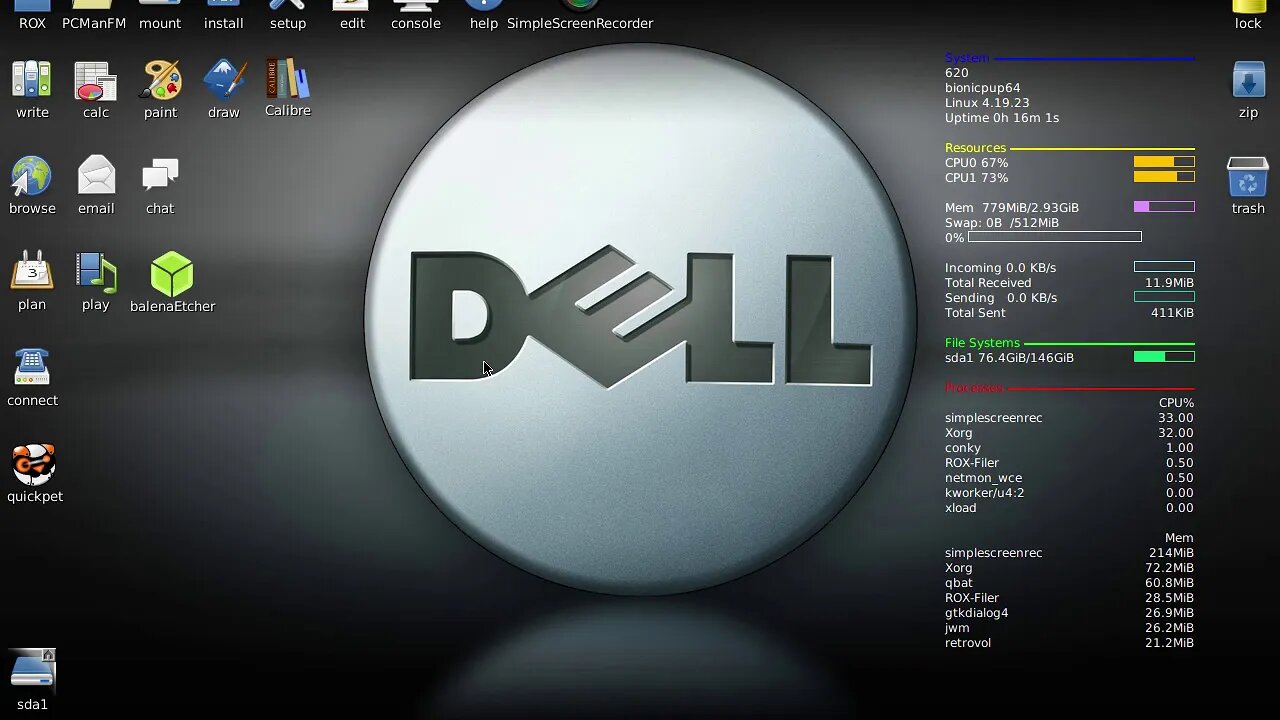
Task: Click the Resources section heading
Action: (975, 148)
